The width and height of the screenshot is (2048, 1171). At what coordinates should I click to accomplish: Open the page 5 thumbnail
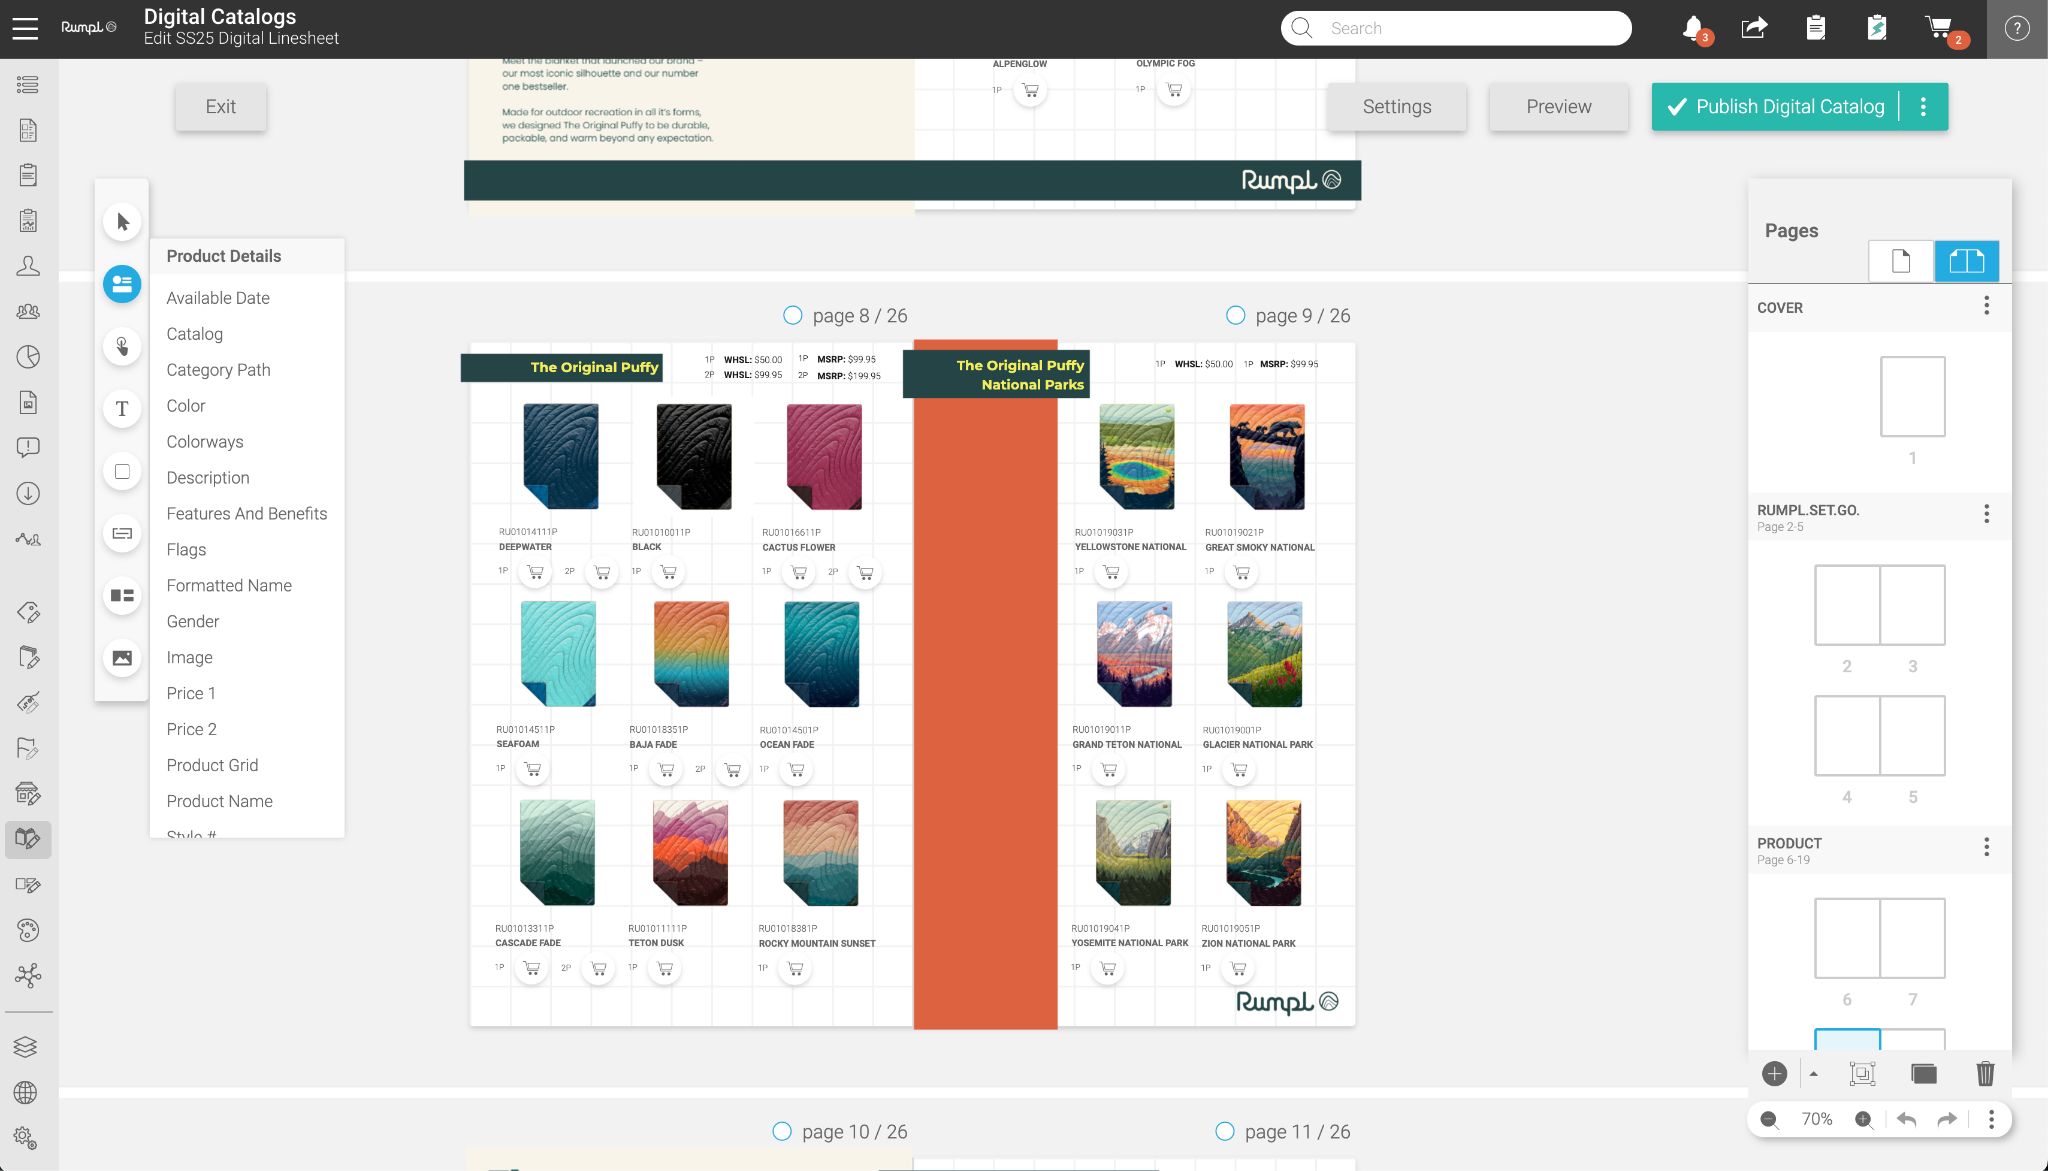1913,736
